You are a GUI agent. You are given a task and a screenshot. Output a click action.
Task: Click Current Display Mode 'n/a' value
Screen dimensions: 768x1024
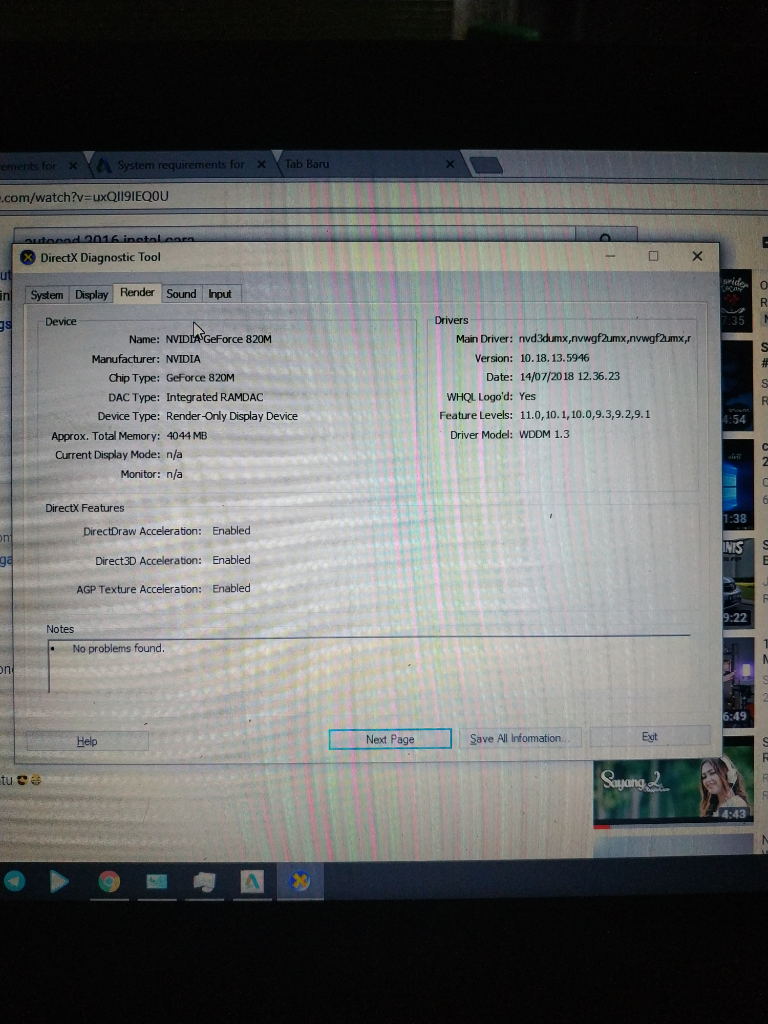point(174,455)
